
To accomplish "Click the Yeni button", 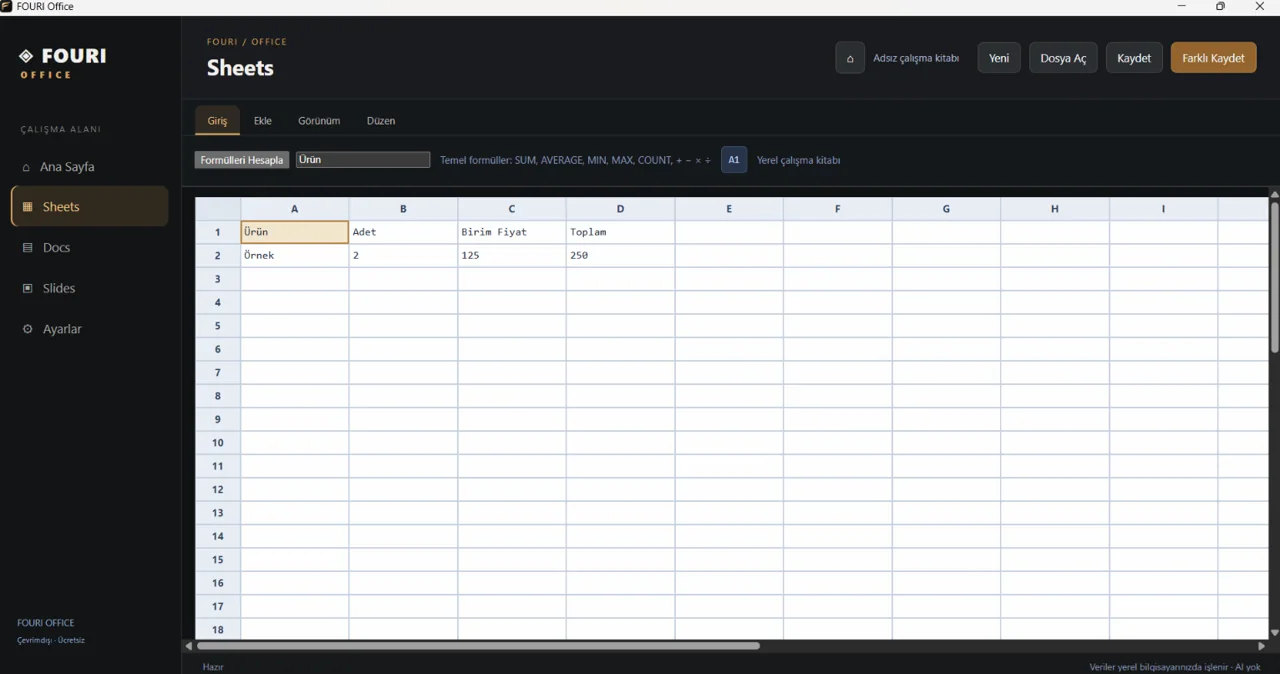I will 999,58.
